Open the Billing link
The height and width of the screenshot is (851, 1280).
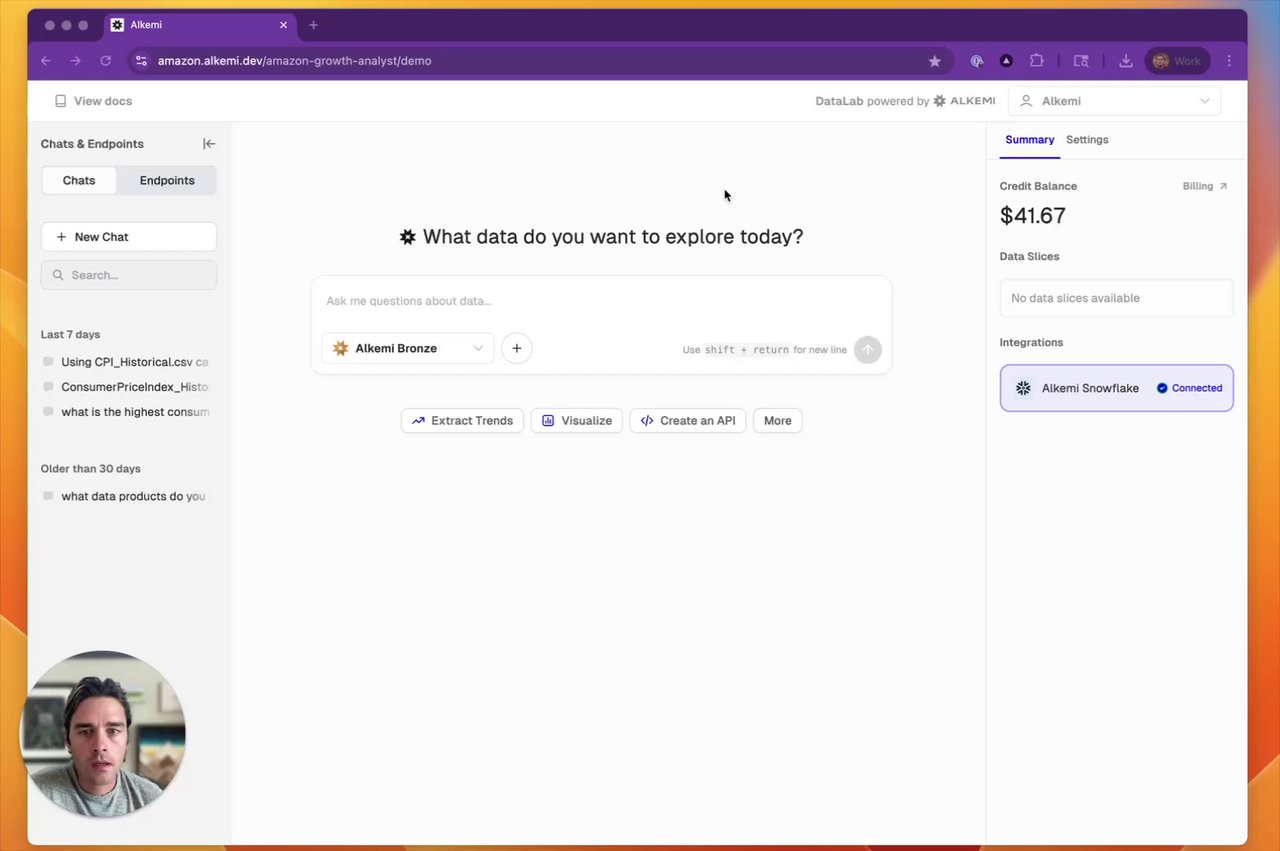click(1205, 186)
